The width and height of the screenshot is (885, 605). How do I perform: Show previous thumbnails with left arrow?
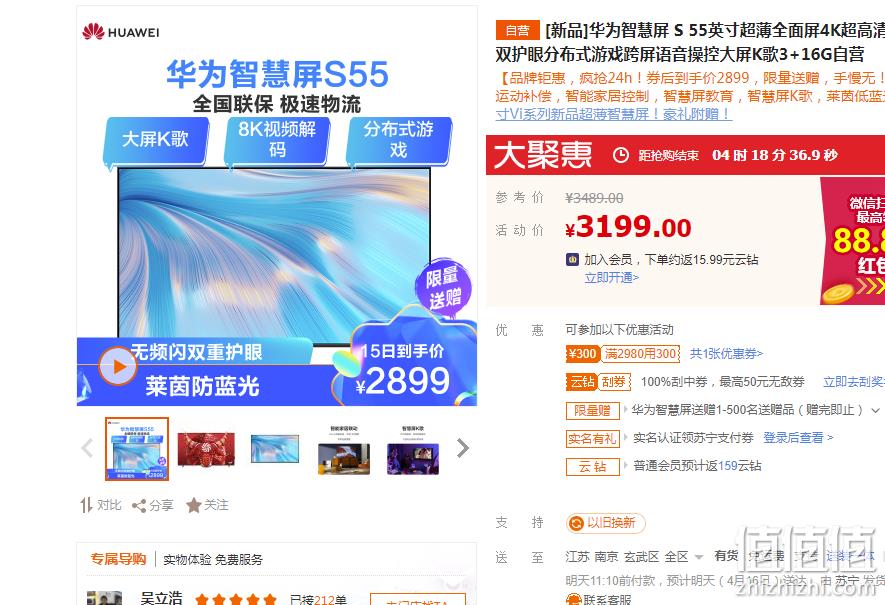tap(87, 448)
